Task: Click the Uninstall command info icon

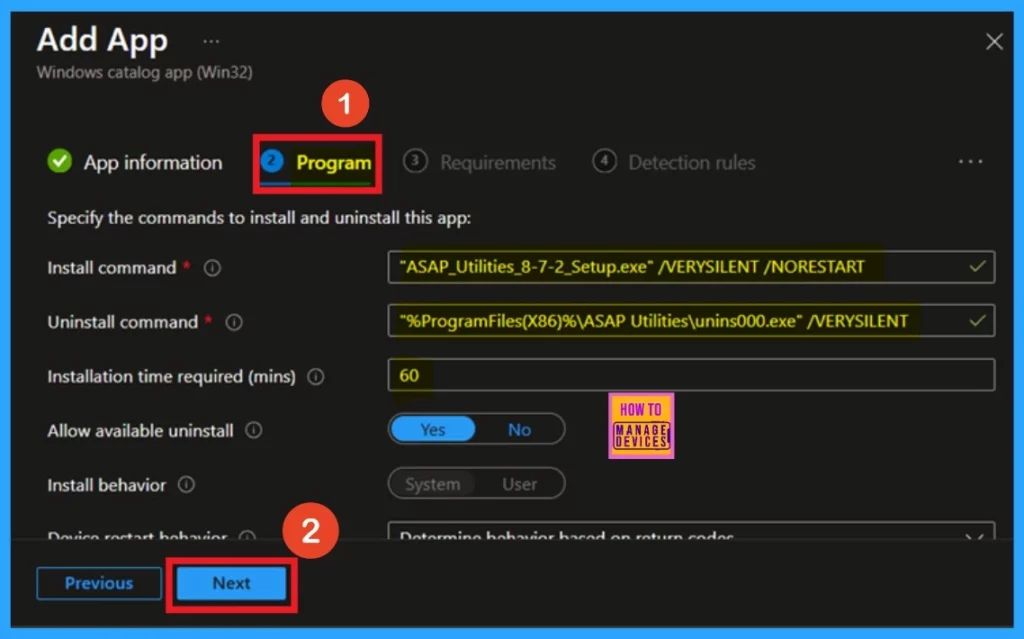Action: coord(234,322)
